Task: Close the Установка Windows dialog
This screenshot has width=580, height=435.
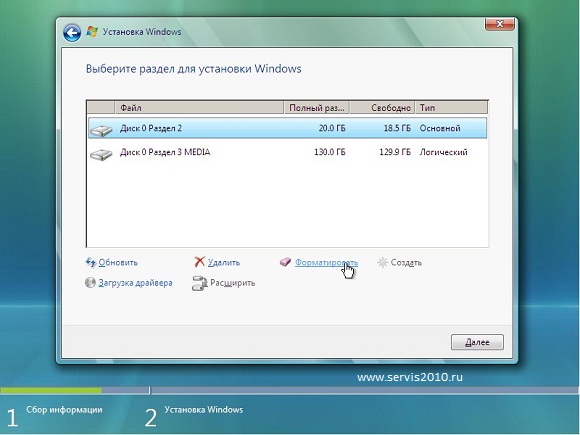Action: click(x=499, y=24)
